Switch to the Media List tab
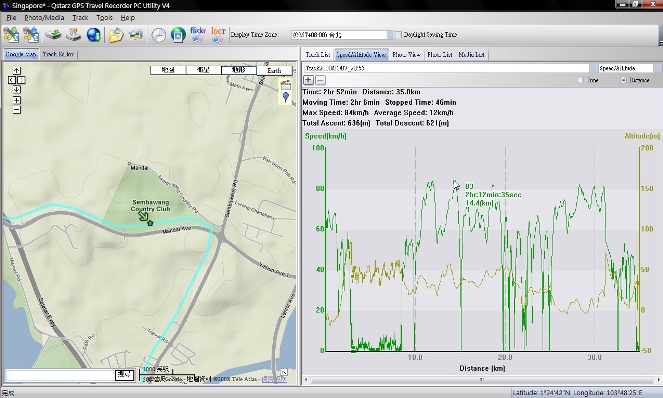The height and width of the screenshot is (398, 663). click(x=471, y=55)
